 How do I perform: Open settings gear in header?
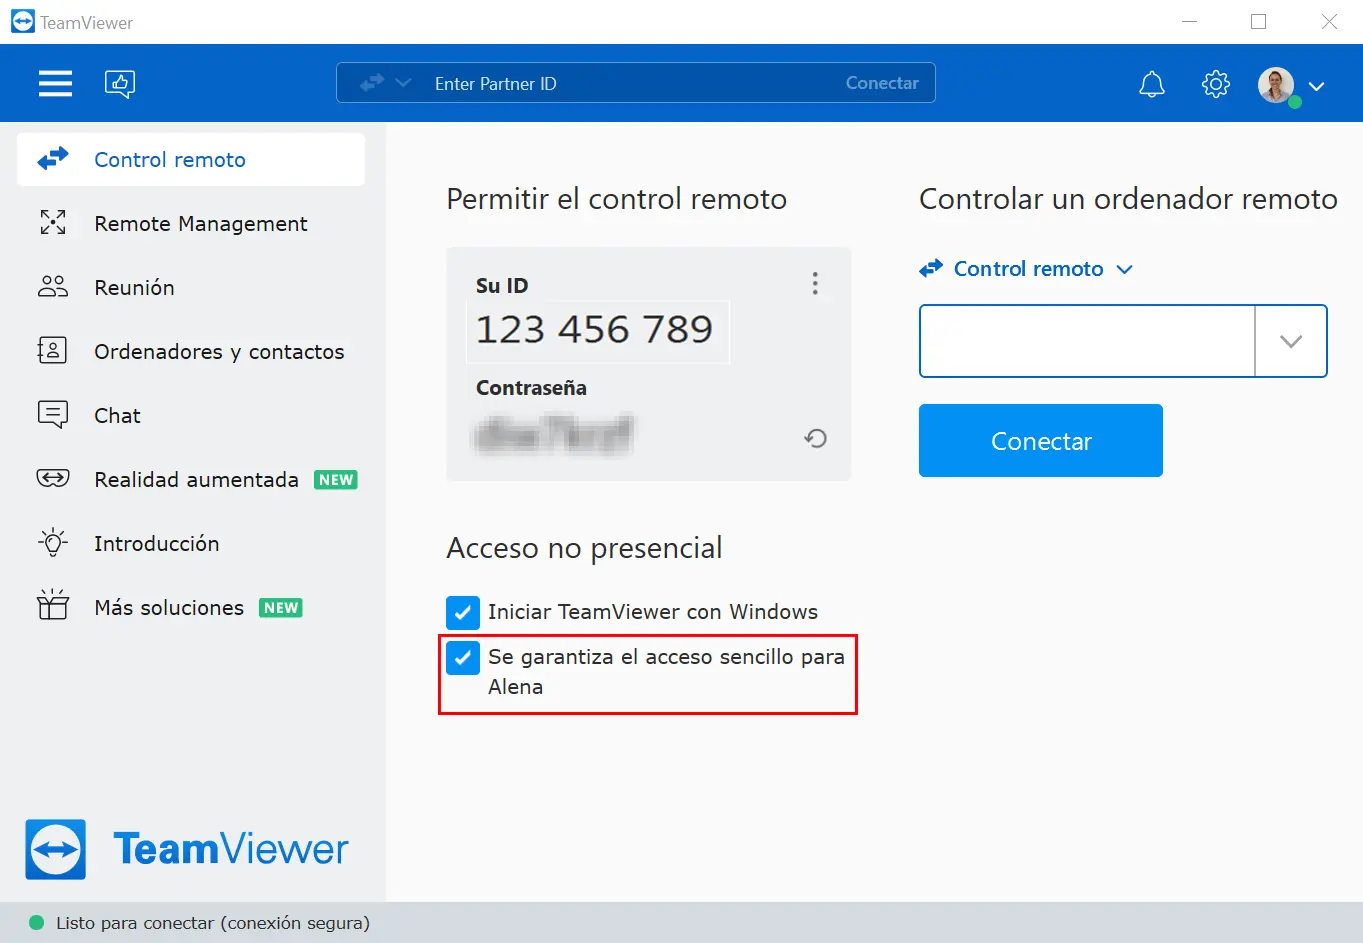click(x=1216, y=84)
